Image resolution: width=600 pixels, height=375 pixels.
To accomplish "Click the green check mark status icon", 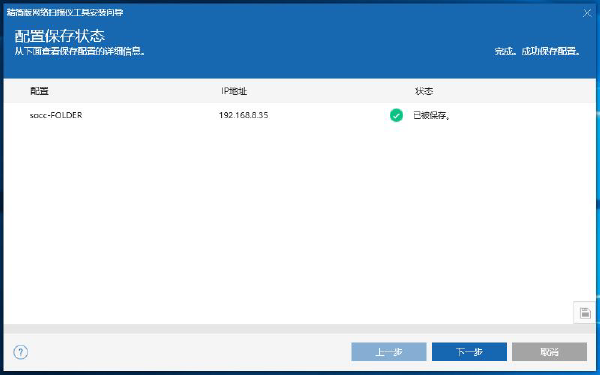I will click(x=396, y=115).
